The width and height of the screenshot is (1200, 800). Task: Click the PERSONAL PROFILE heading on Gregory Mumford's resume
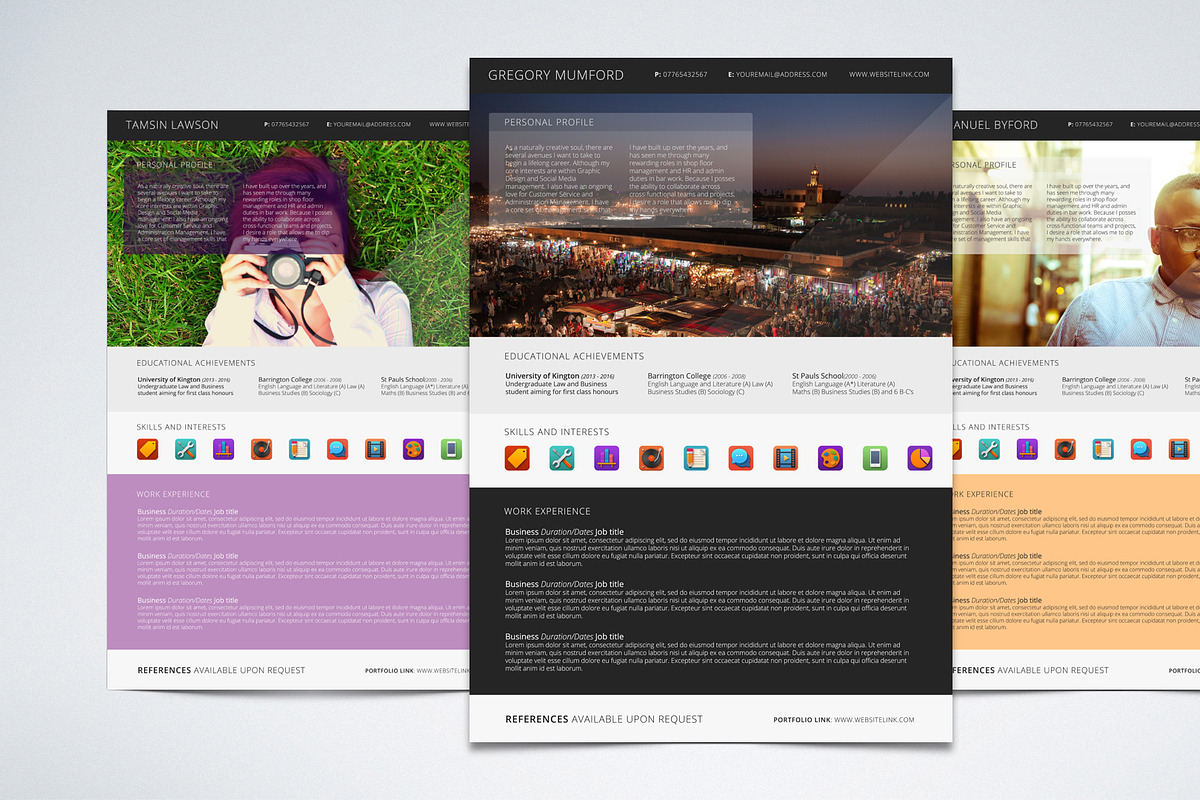click(549, 122)
